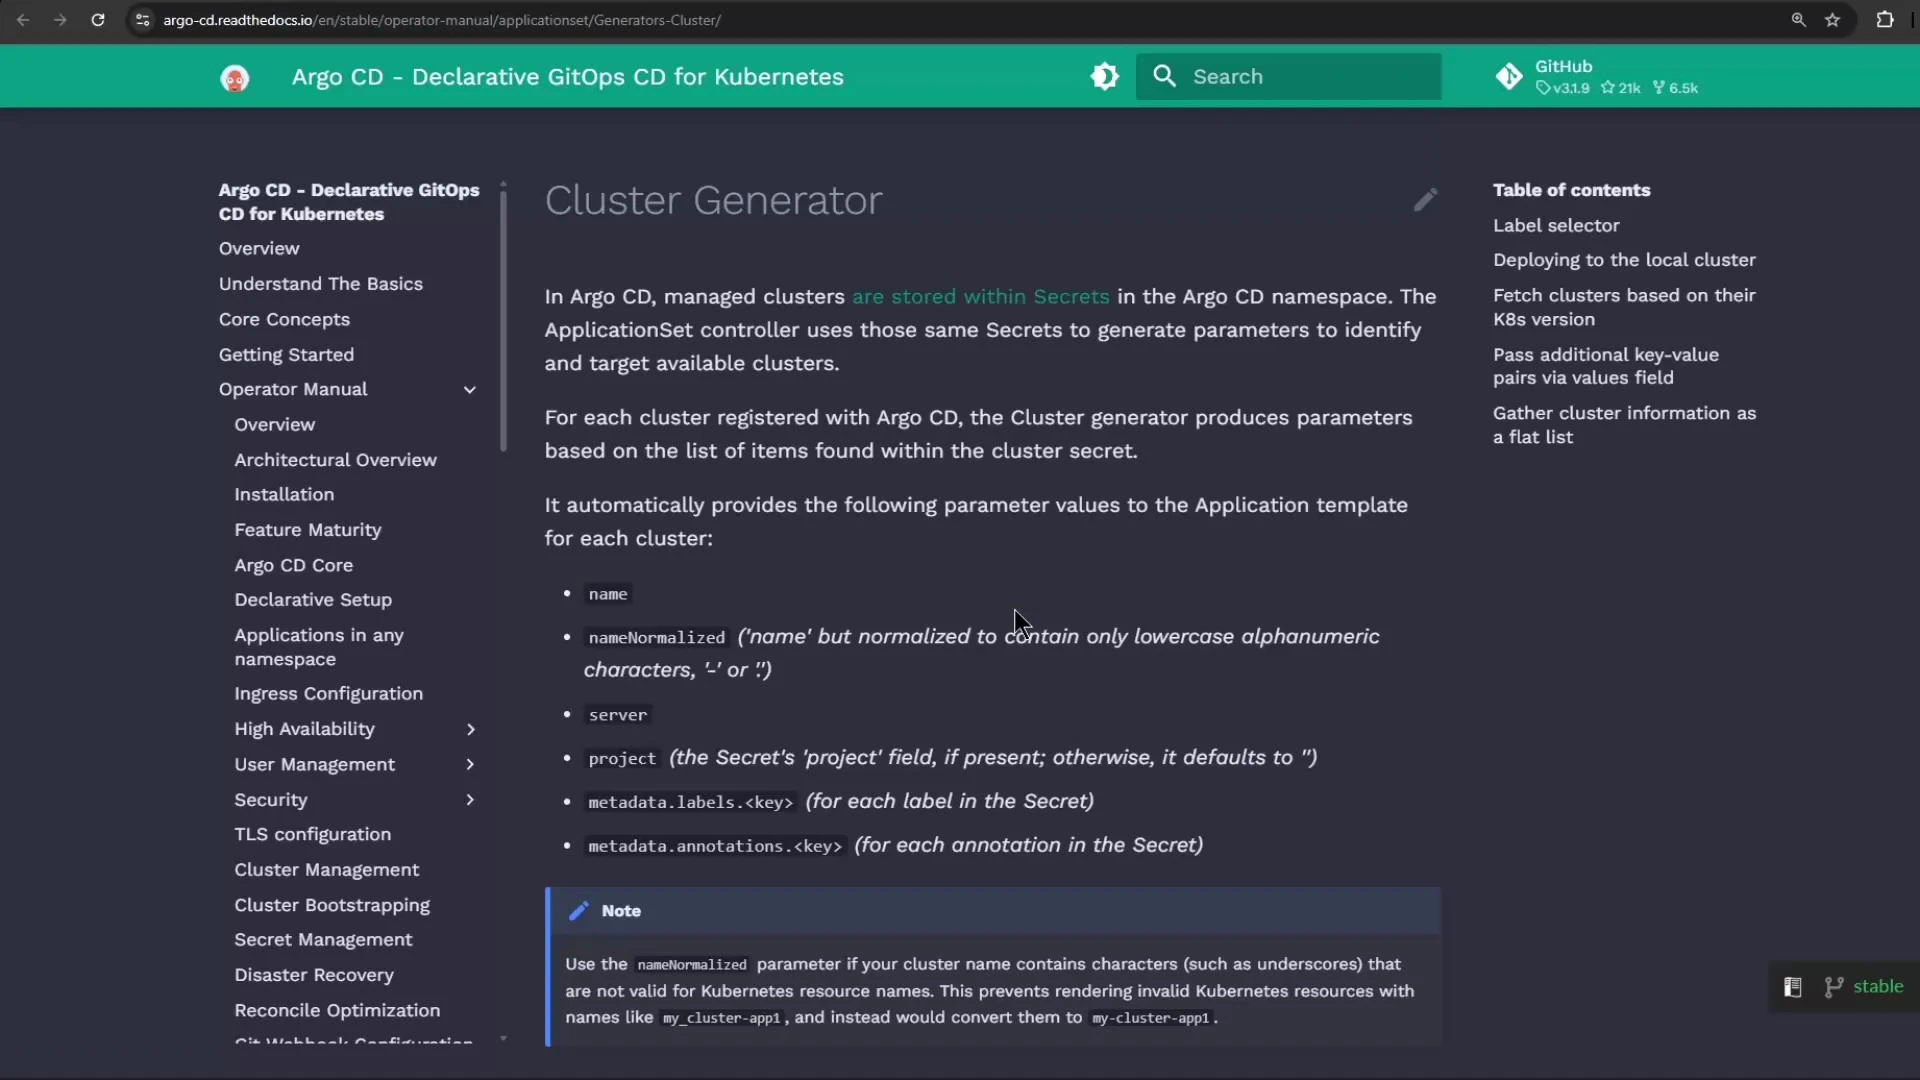Open Cluster Bootstrapping page

(x=332, y=905)
